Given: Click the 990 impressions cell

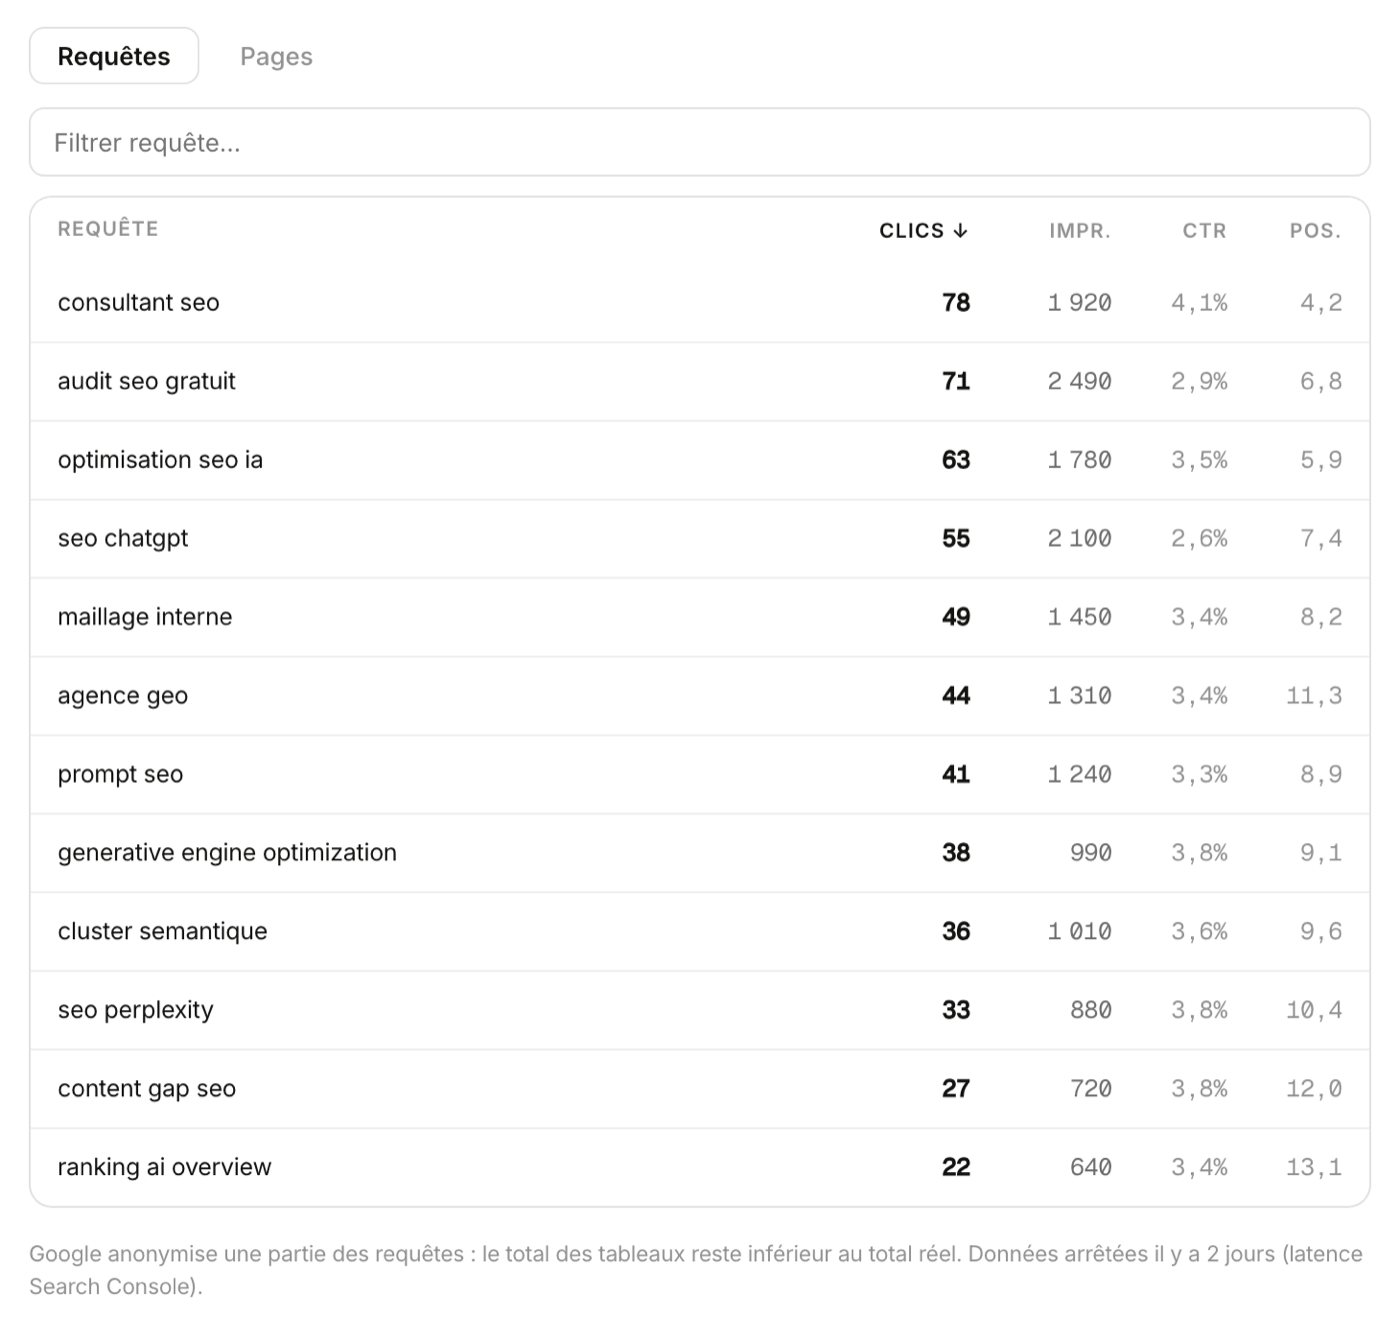Looking at the screenshot, I should [x=1091, y=853].
